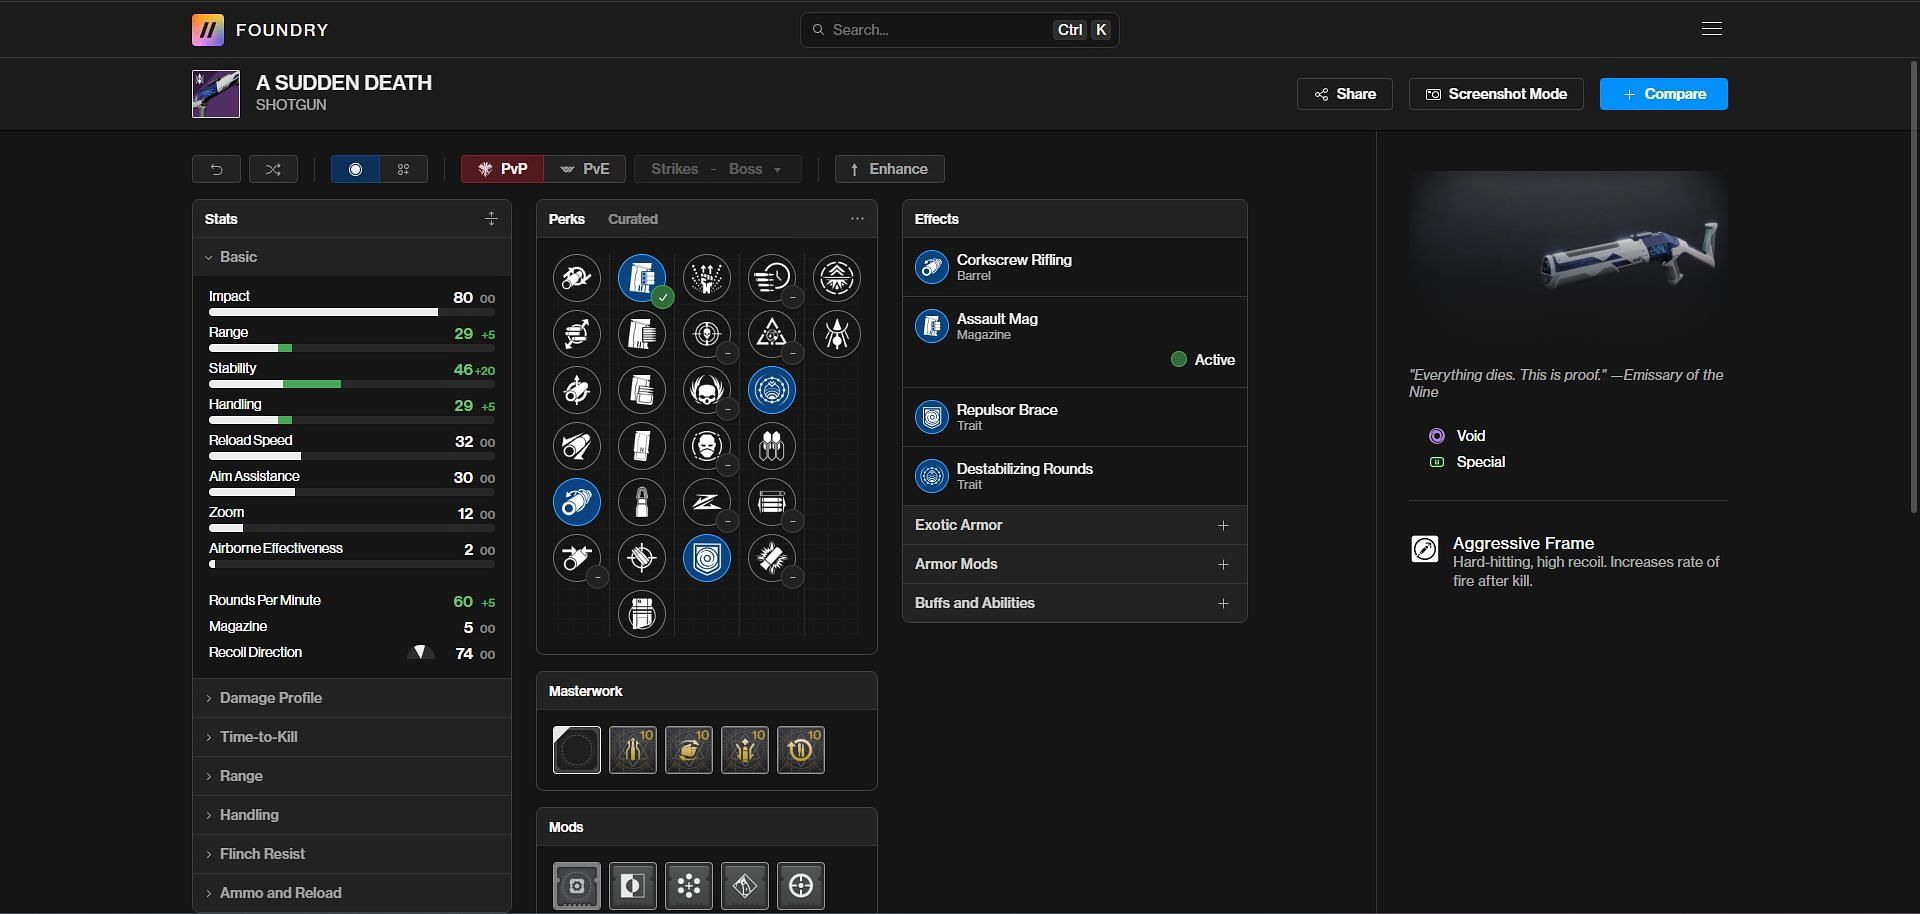The height and width of the screenshot is (914, 1920).
Task: Click the A Sudden Death weapon thumbnail
Action: [216, 94]
